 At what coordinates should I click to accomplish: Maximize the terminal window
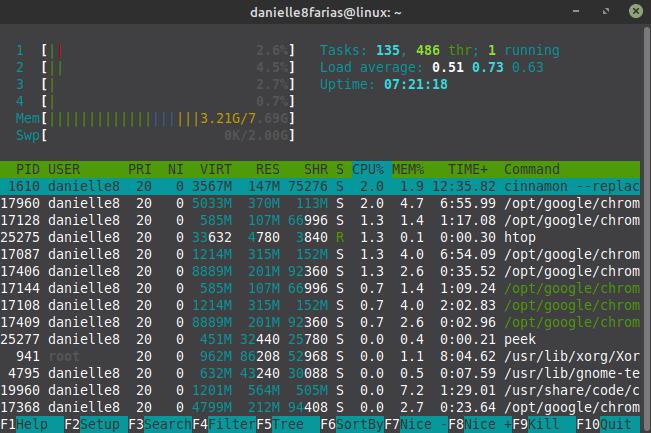[x=606, y=12]
